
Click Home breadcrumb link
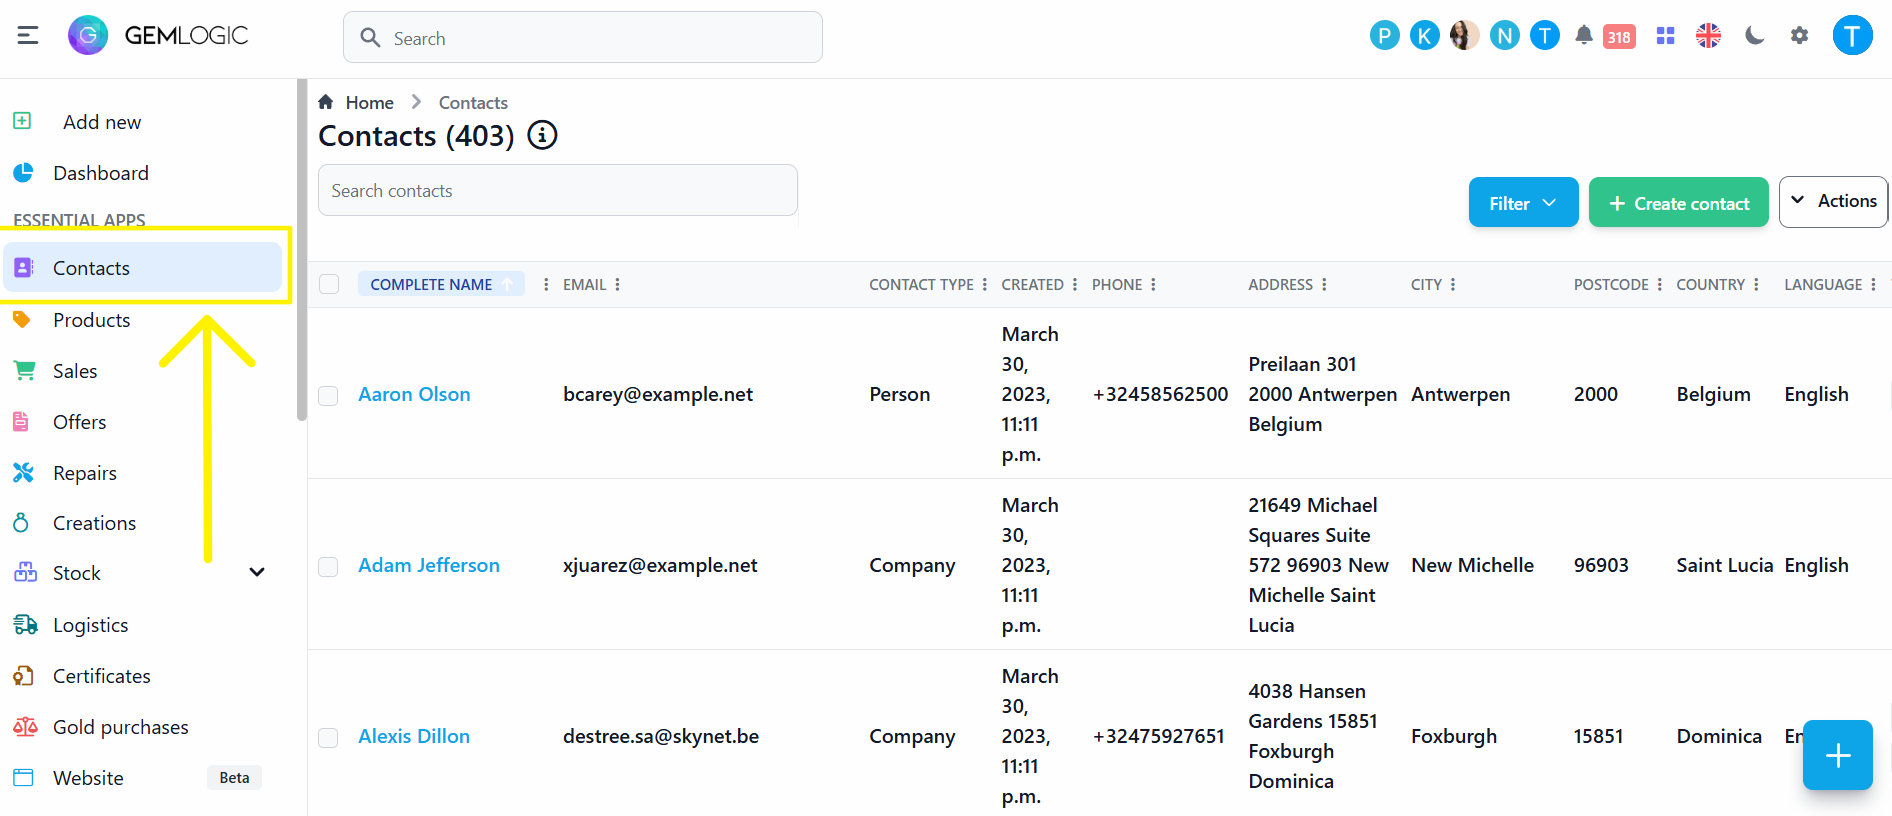pos(369,103)
